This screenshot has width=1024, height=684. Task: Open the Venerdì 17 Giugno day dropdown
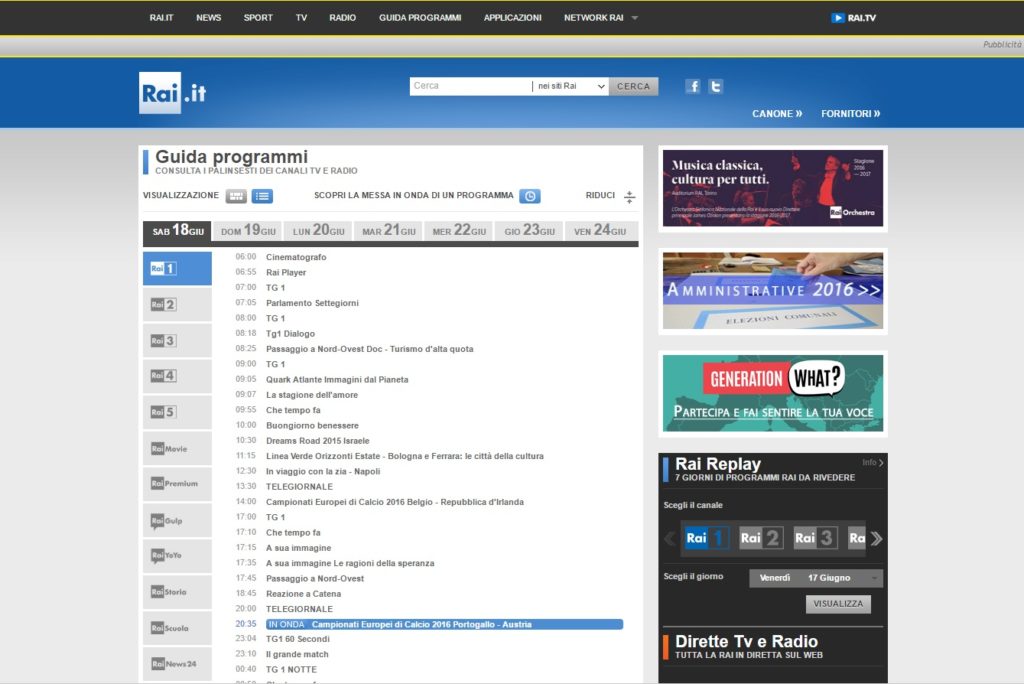point(815,578)
